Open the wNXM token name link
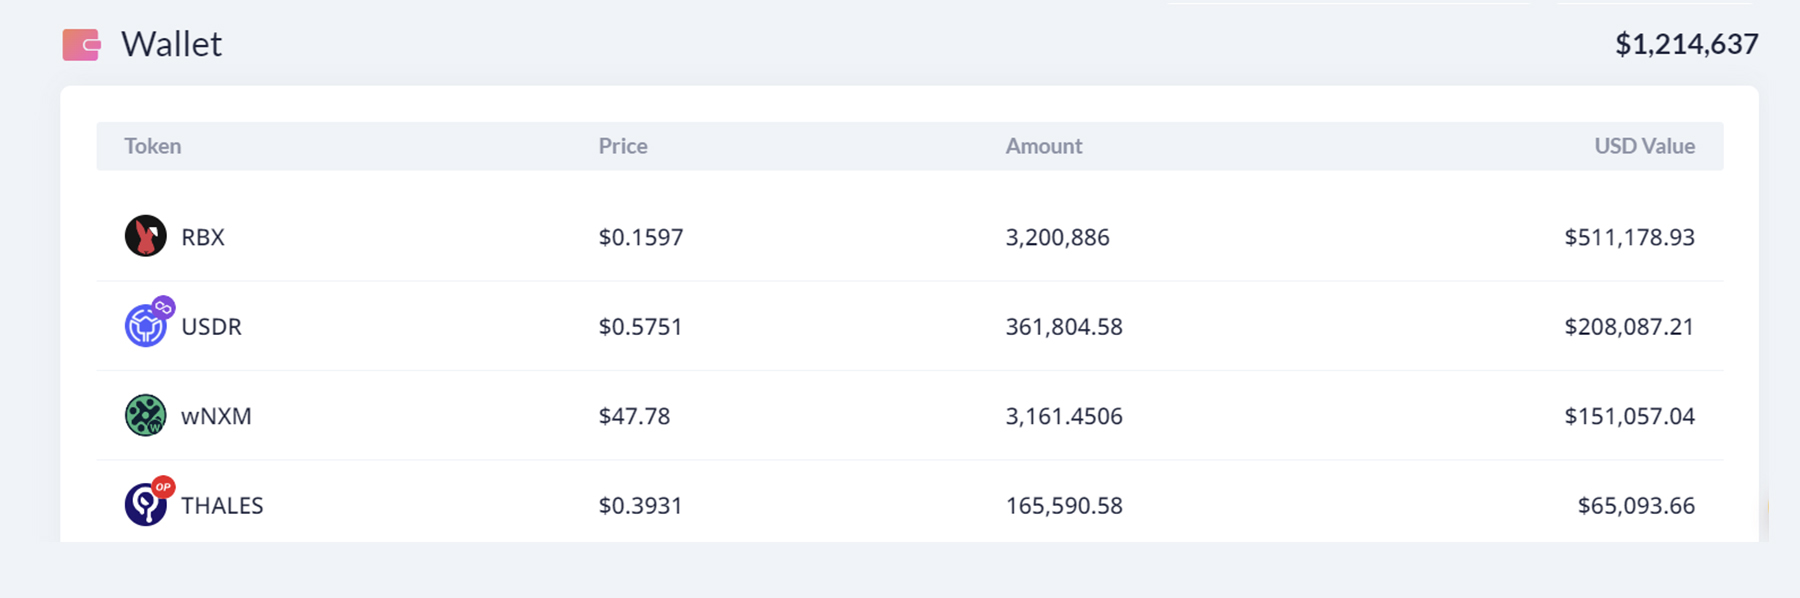Viewport: 1800px width, 598px height. [x=216, y=417]
